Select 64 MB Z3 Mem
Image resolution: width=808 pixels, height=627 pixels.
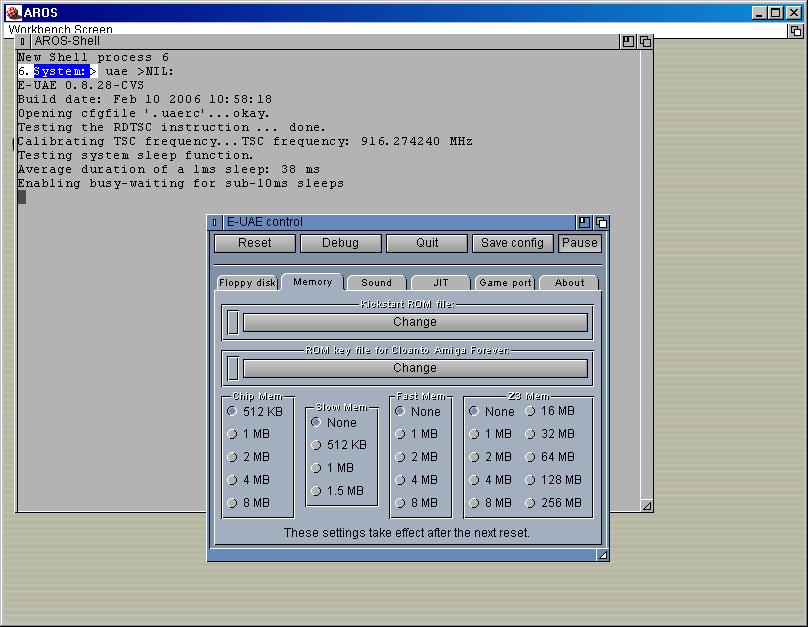530,457
